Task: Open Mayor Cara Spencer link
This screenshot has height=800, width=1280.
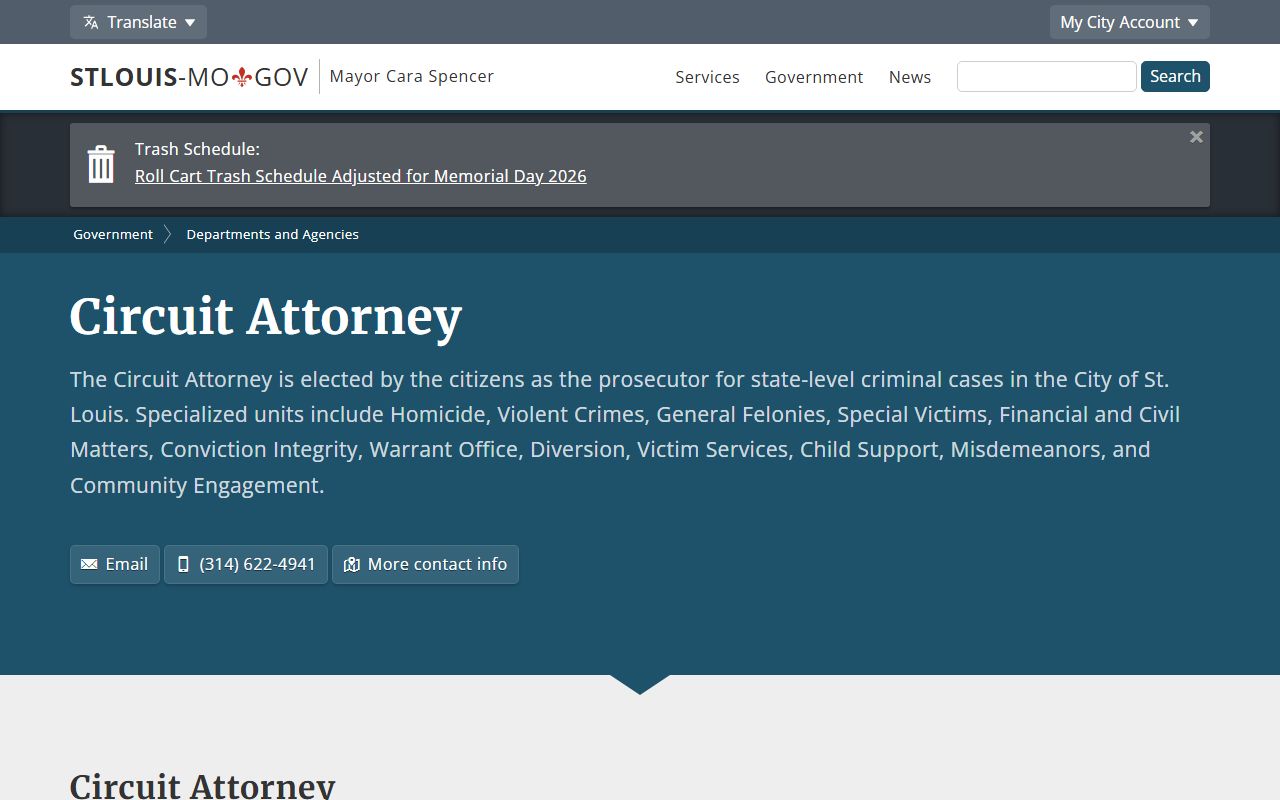Action: [411, 76]
